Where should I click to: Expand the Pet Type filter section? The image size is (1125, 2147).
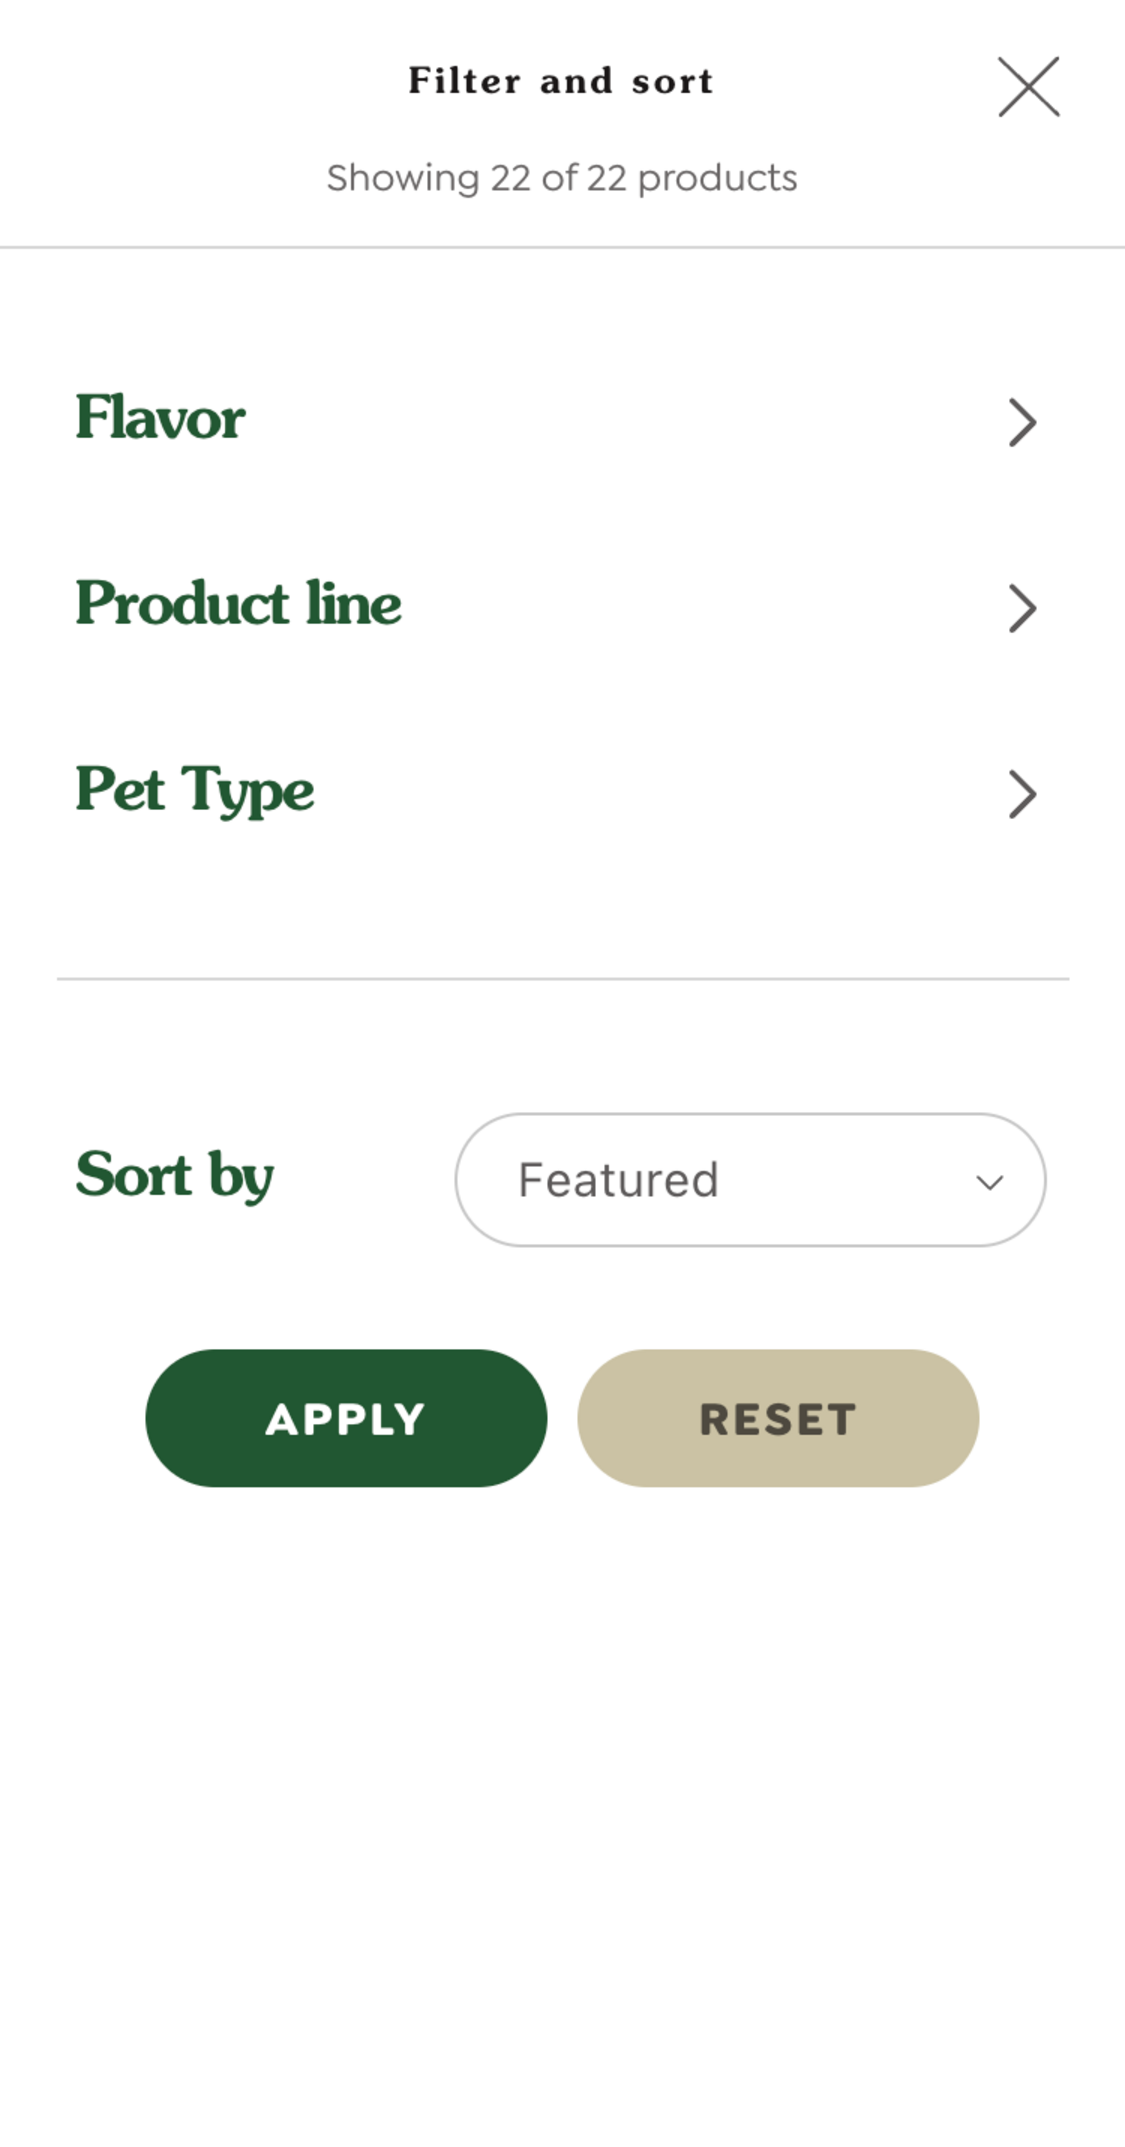coord(560,794)
